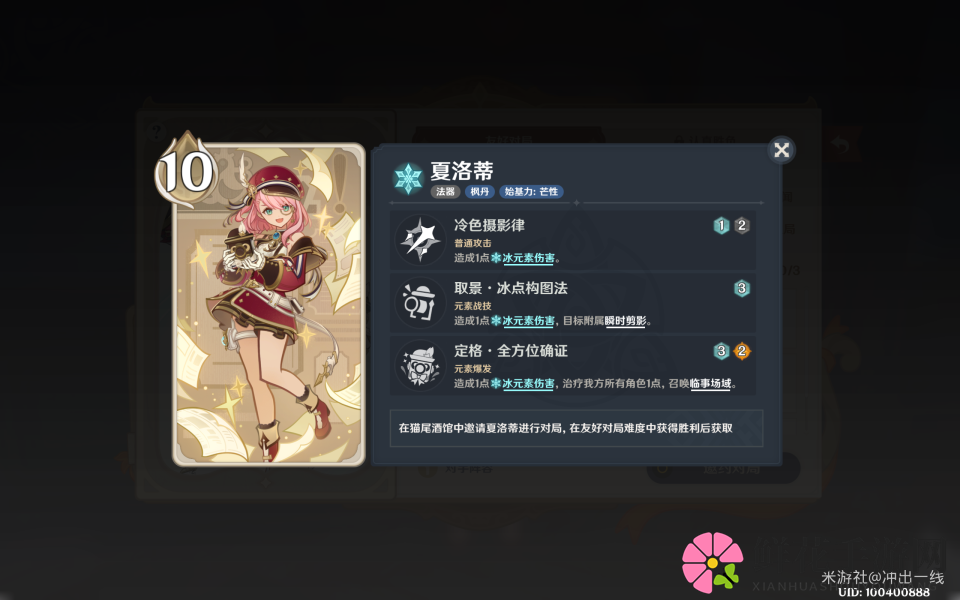Open the 临事场域 summon keyword link
Screen dimensions: 960x600
click(710, 383)
